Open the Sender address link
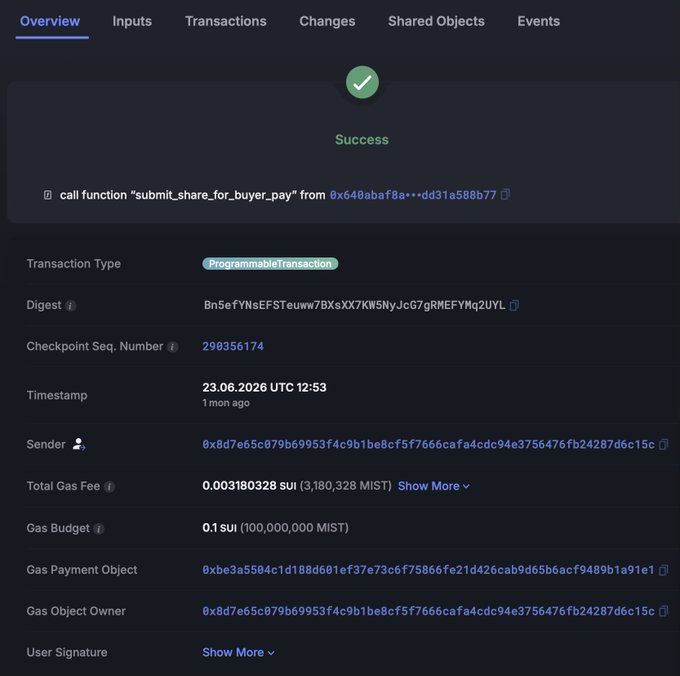The image size is (680, 676). 428,444
